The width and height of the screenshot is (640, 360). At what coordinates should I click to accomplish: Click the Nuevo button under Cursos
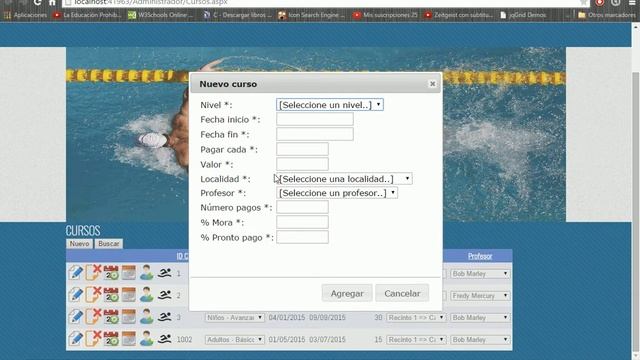click(x=79, y=244)
